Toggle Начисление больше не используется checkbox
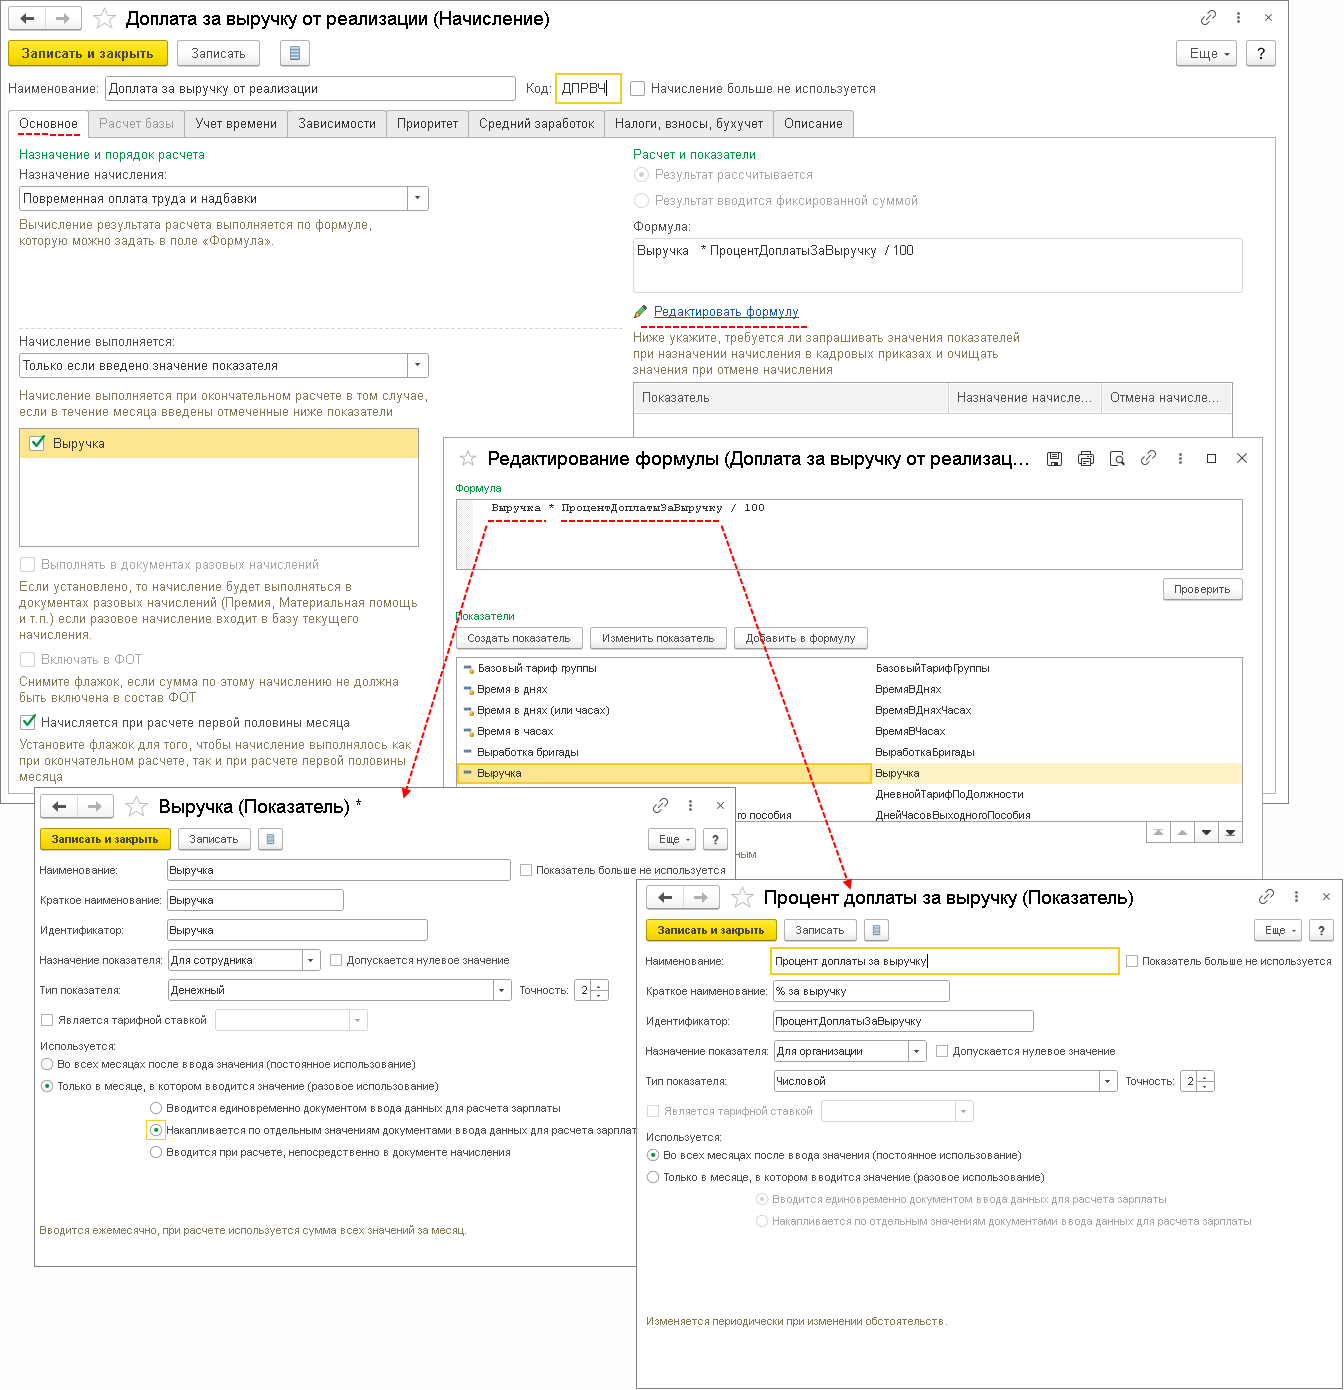Screen dimensions: 1344x1390 (x=638, y=89)
